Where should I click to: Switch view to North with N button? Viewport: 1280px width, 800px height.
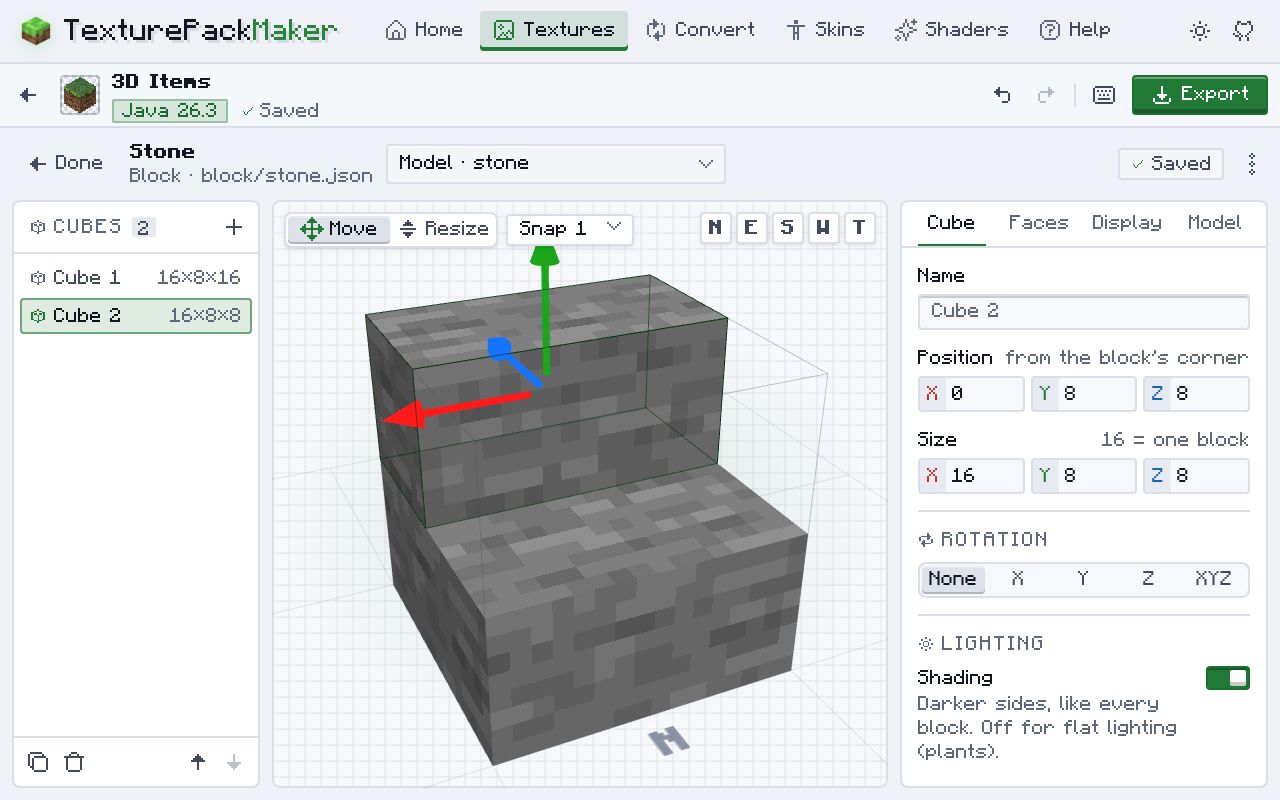point(715,228)
